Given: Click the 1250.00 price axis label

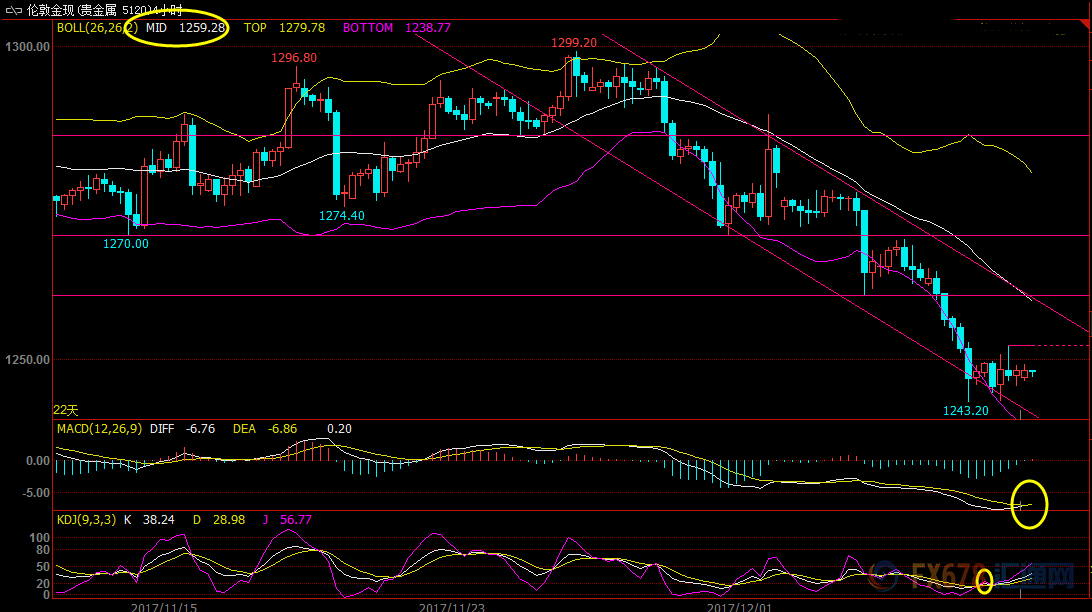Looking at the screenshot, I should tap(27, 360).
